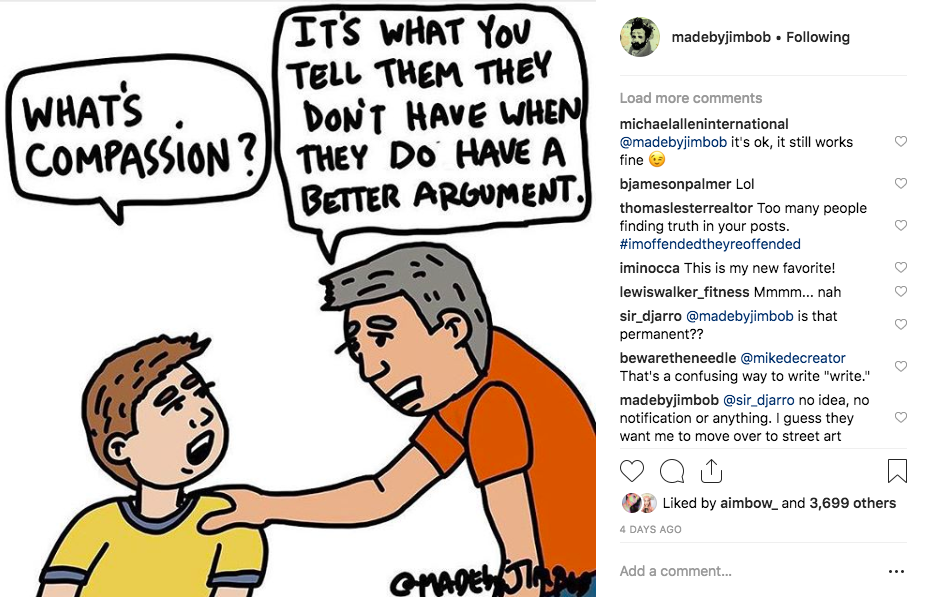928x597 pixels.
Task: Expand Load more comments
Action: pos(691,98)
